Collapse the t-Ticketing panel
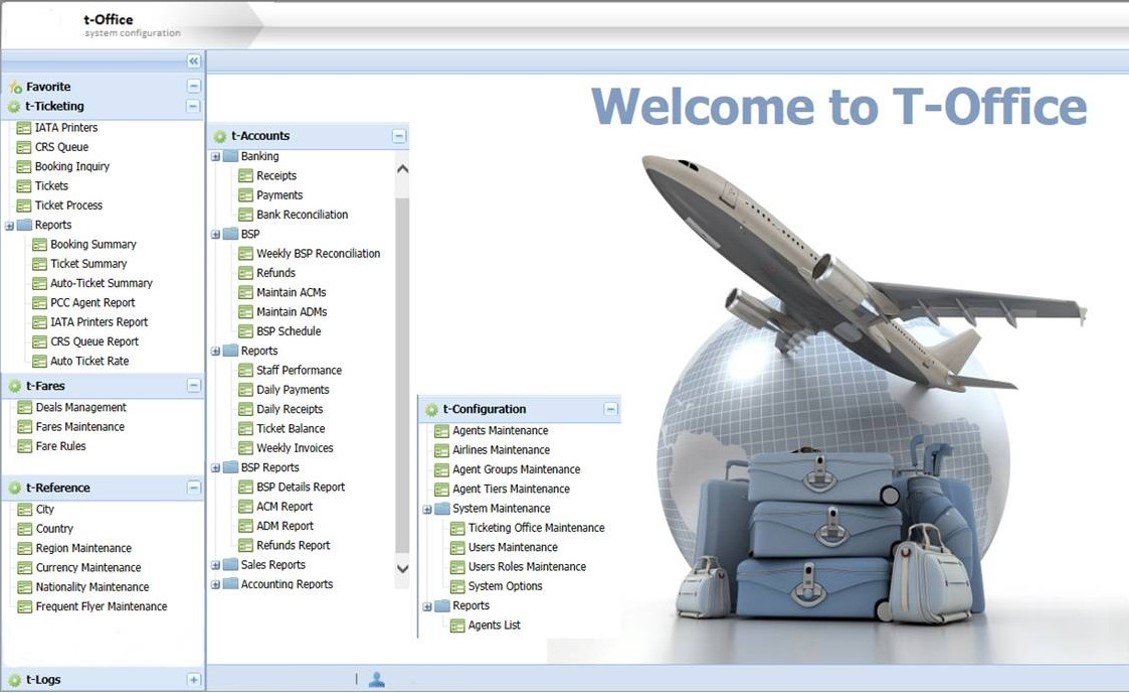This screenshot has width=1129, height=693. coord(193,107)
